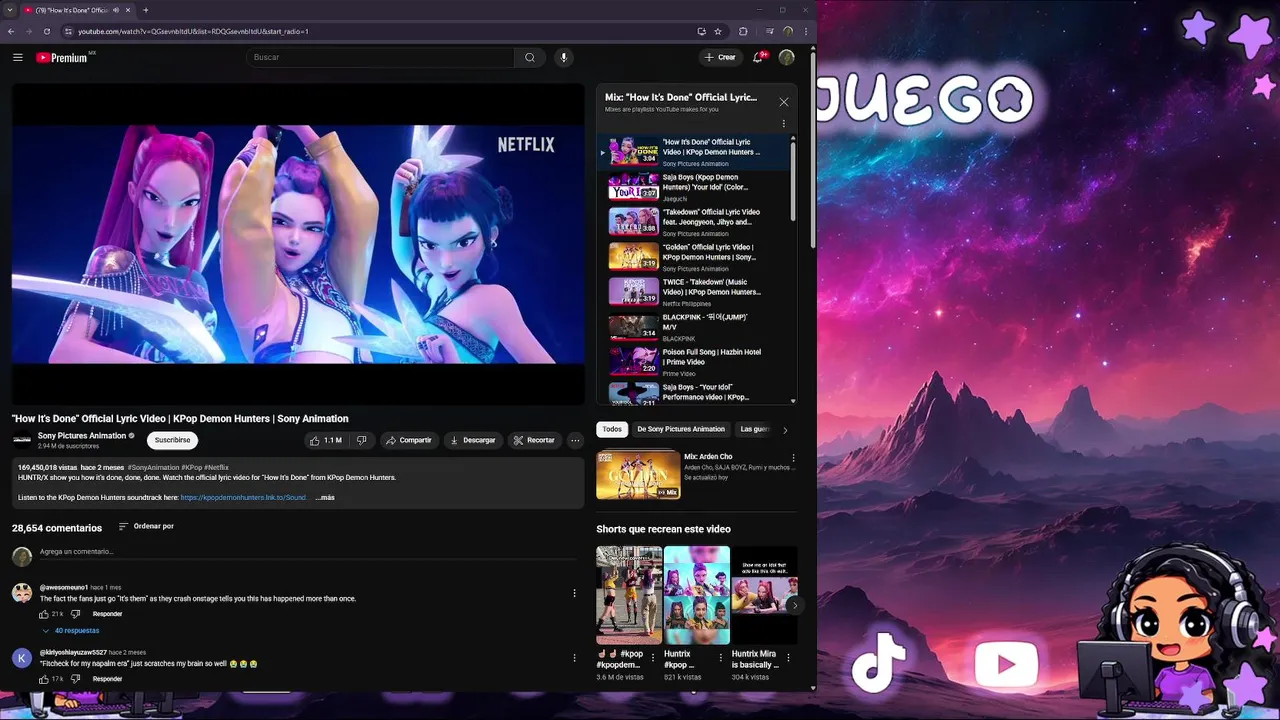The height and width of the screenshot is (720, 1280).
Task: Click the playlist panel scrollbar
Action: click(794, 180)
